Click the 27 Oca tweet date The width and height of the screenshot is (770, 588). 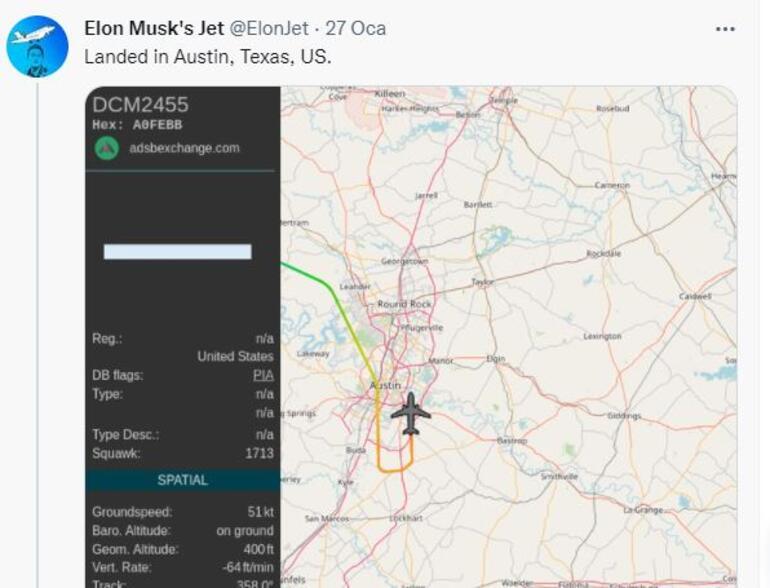point(355,28)
